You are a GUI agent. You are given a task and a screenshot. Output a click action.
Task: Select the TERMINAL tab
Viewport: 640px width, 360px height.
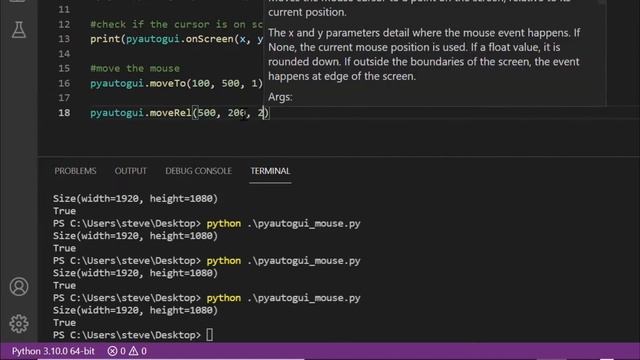(270, 171)
